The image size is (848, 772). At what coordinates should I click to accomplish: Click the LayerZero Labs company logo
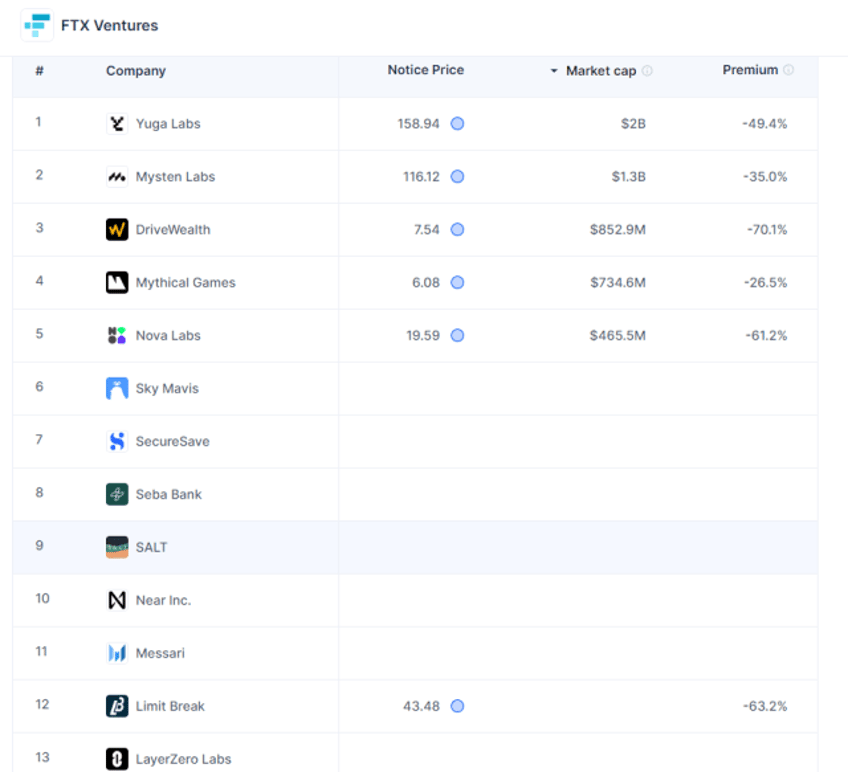point(117,759)
